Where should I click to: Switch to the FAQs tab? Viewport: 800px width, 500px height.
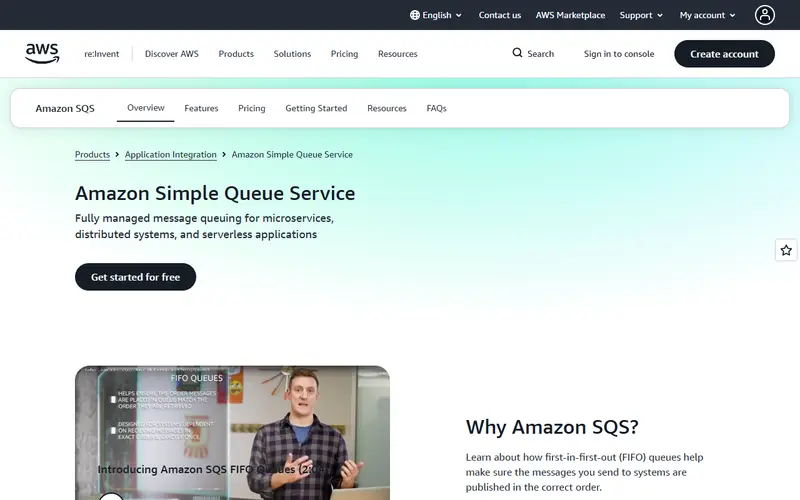click(x=436, y=108)
